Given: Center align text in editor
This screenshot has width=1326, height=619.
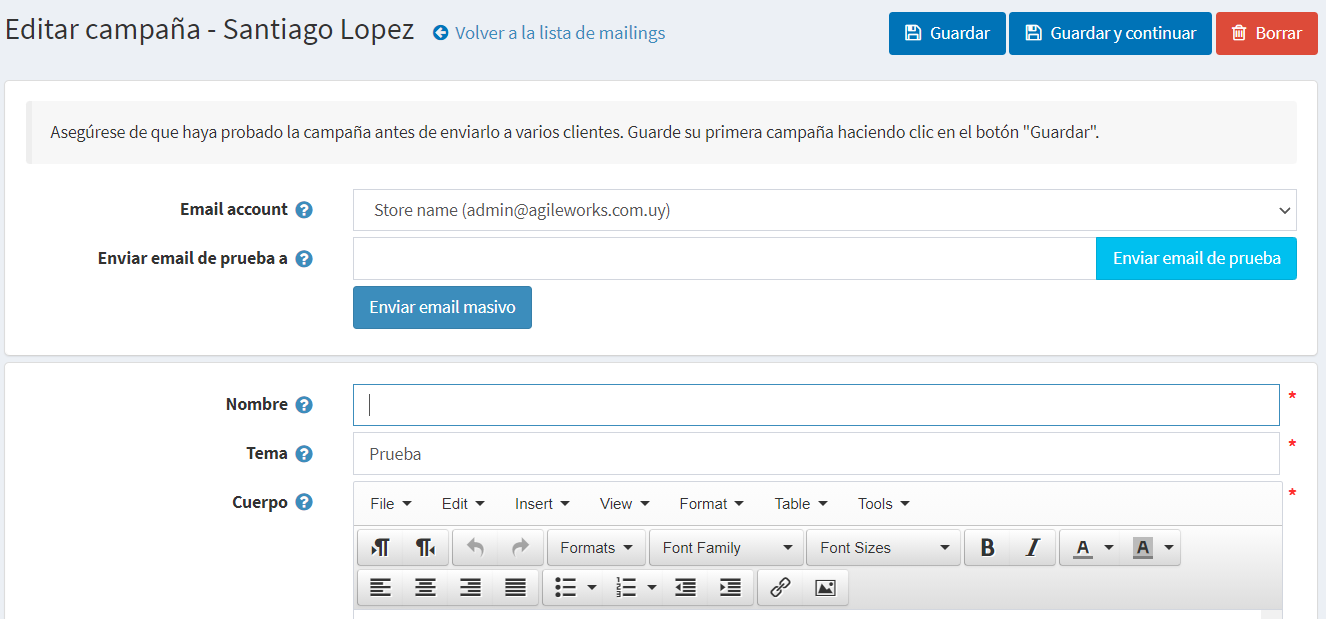Looking at the screenshot, I should pyautogui.click(x=426, y=588).
